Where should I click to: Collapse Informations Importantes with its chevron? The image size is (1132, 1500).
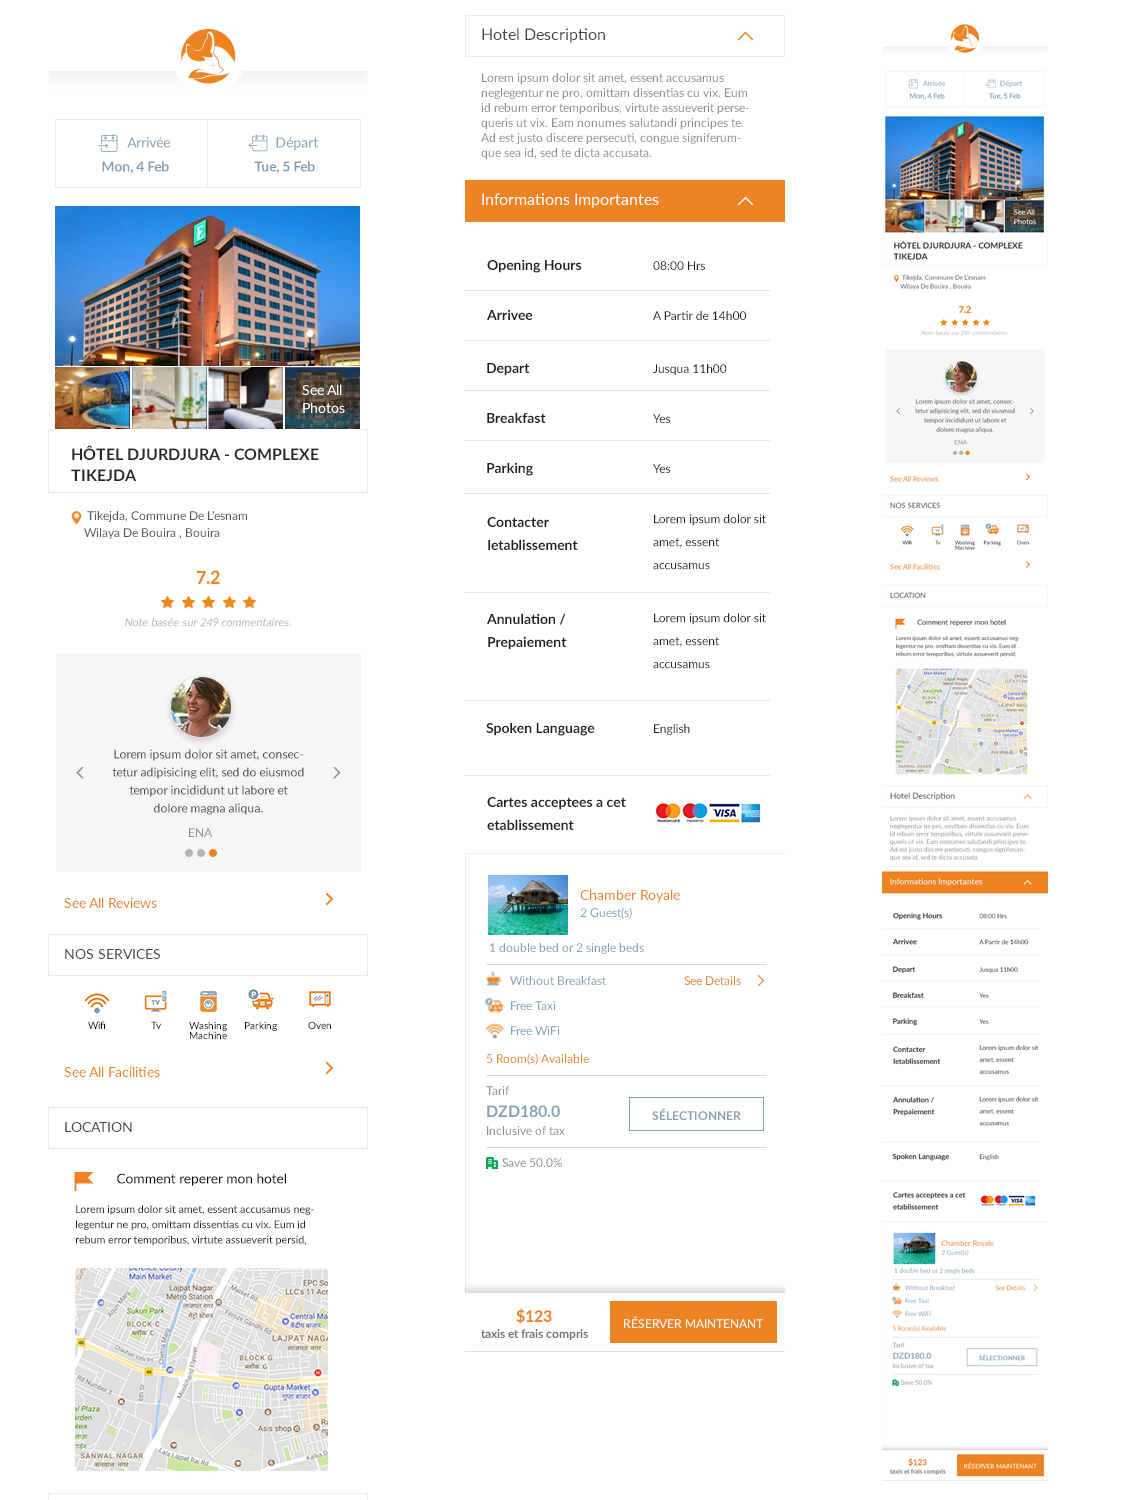[x=745, y=201]
